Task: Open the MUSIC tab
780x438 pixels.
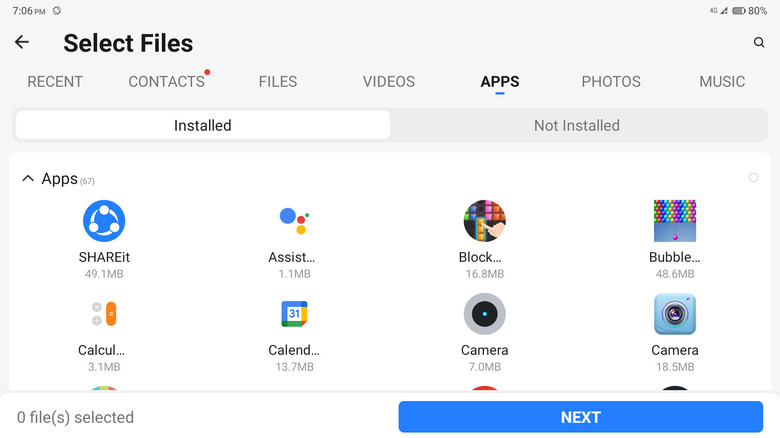Action: 722,82
